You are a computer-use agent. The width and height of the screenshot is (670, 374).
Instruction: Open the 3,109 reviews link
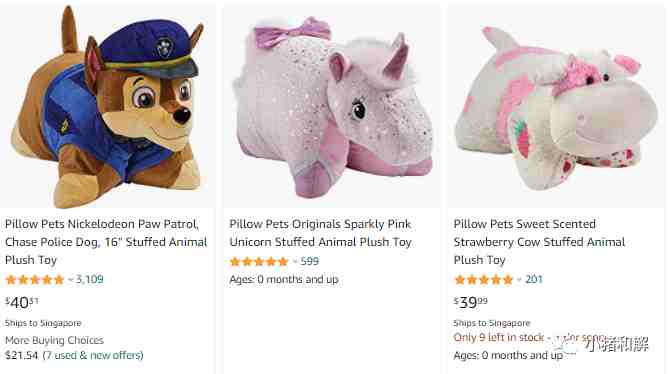[x=90, y=280]
